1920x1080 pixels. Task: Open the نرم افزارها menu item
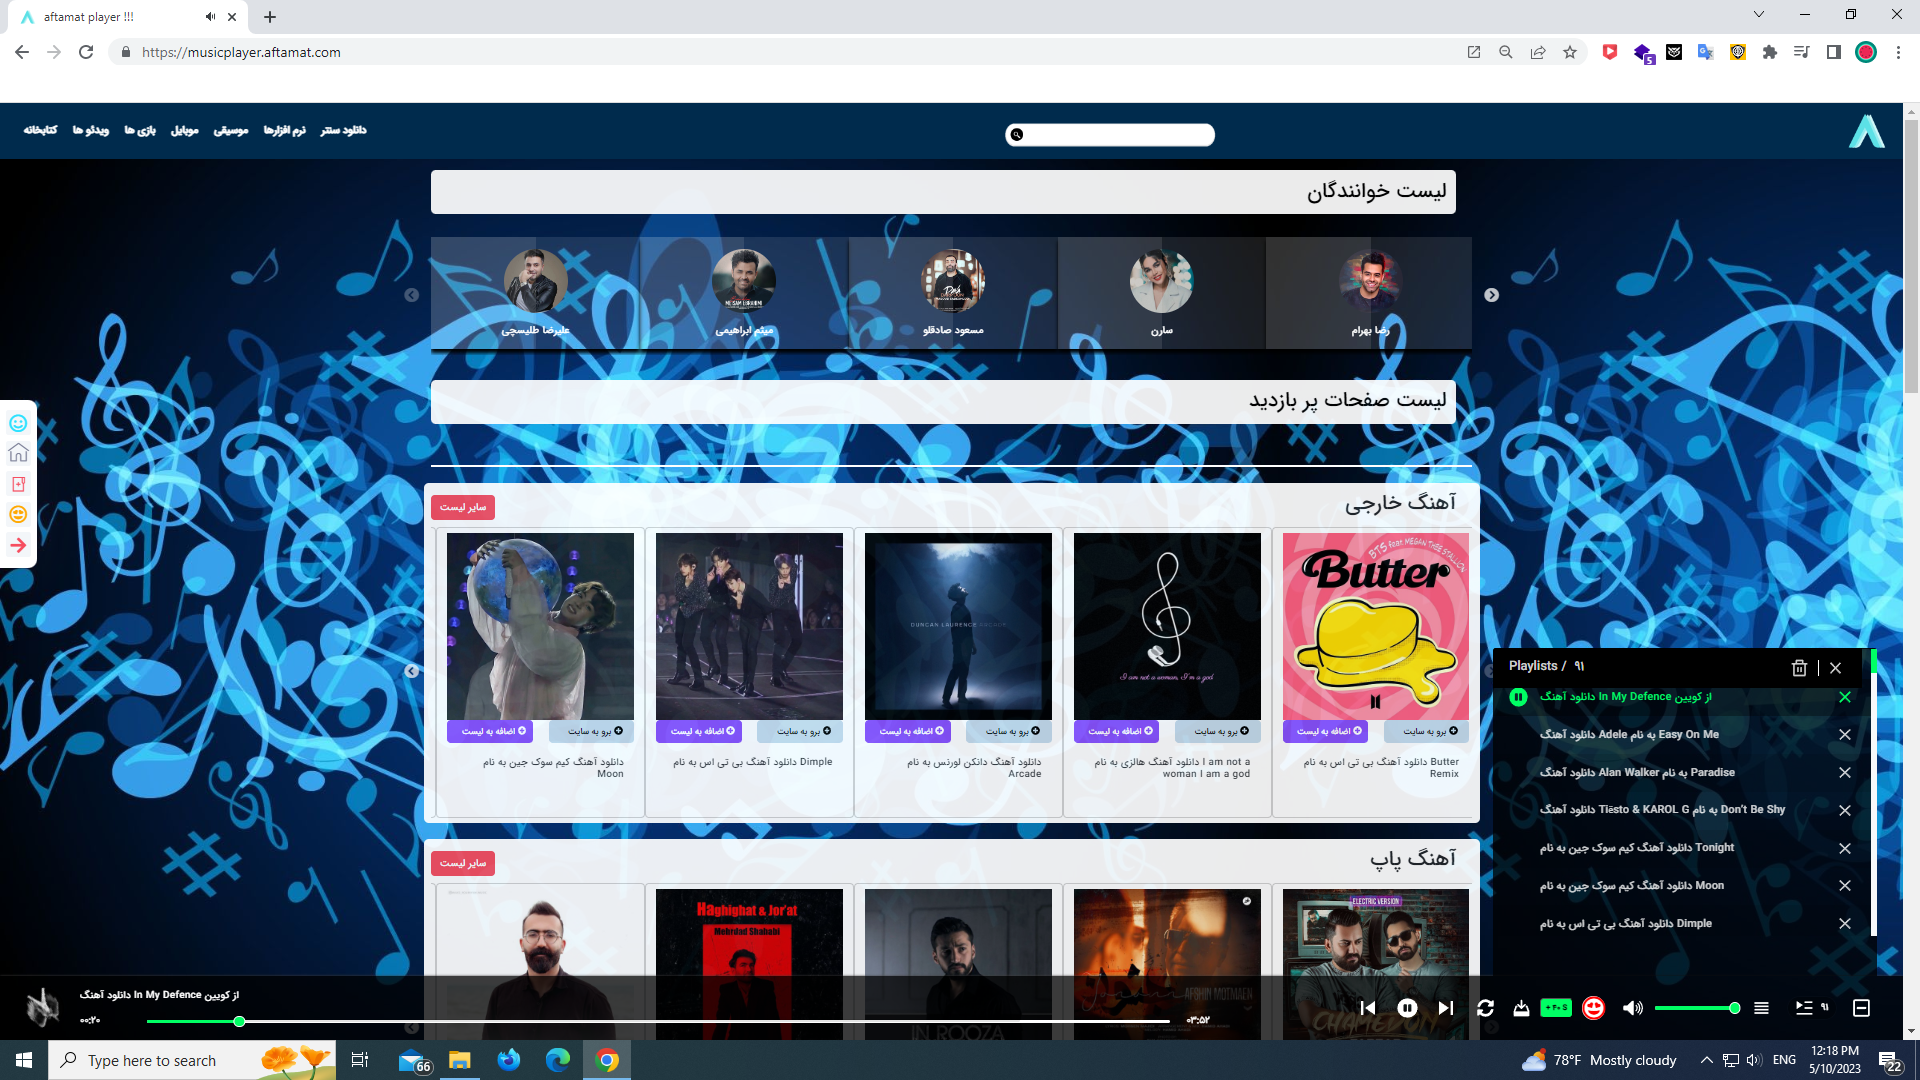(x=284, y=130)
